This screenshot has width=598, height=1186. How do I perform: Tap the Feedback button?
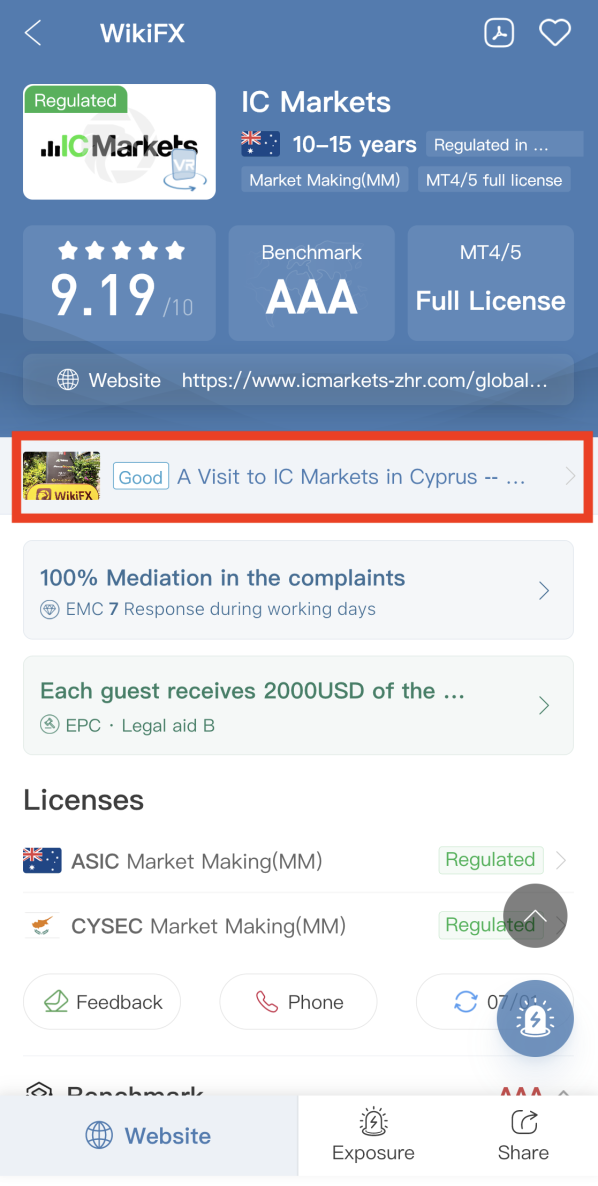pyautogui.click(x=102, y=1001)
